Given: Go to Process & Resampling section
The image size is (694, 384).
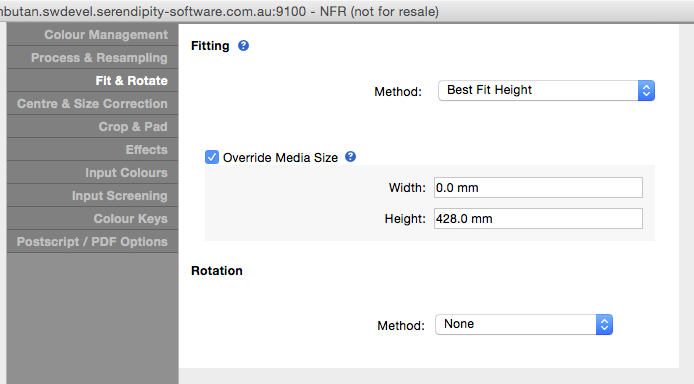Looking at the screenshot, I should coord(93,58).
